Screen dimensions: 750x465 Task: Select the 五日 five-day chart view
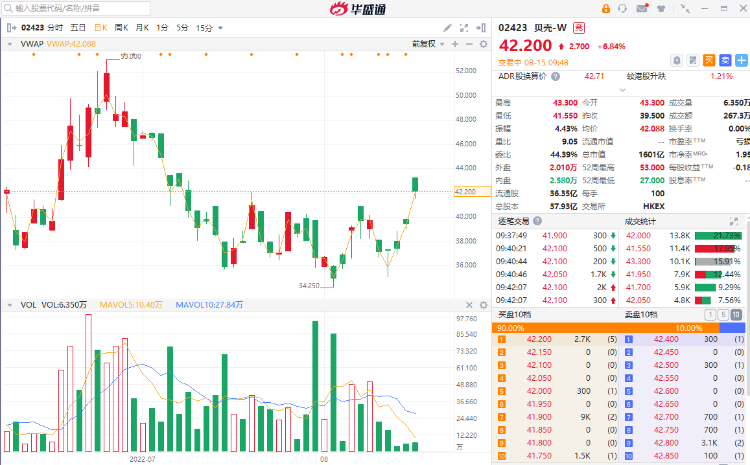[78, 27]
